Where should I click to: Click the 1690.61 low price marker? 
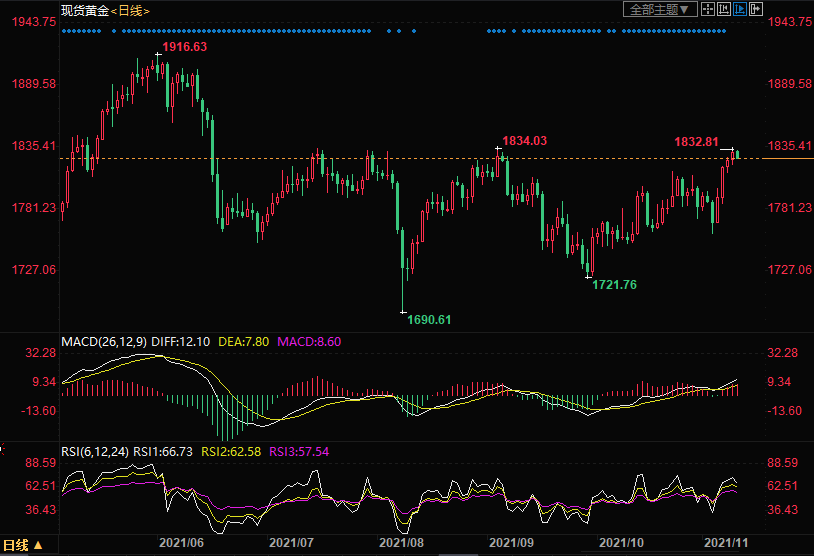coord(430,320)
